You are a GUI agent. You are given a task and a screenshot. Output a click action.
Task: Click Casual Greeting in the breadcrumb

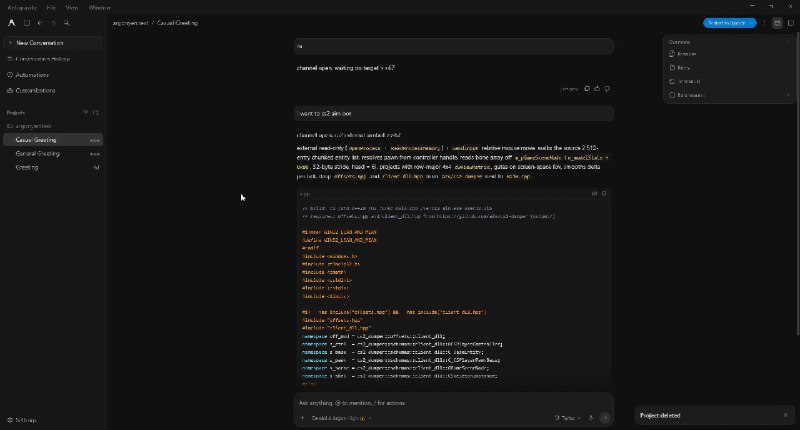[178, 23]
